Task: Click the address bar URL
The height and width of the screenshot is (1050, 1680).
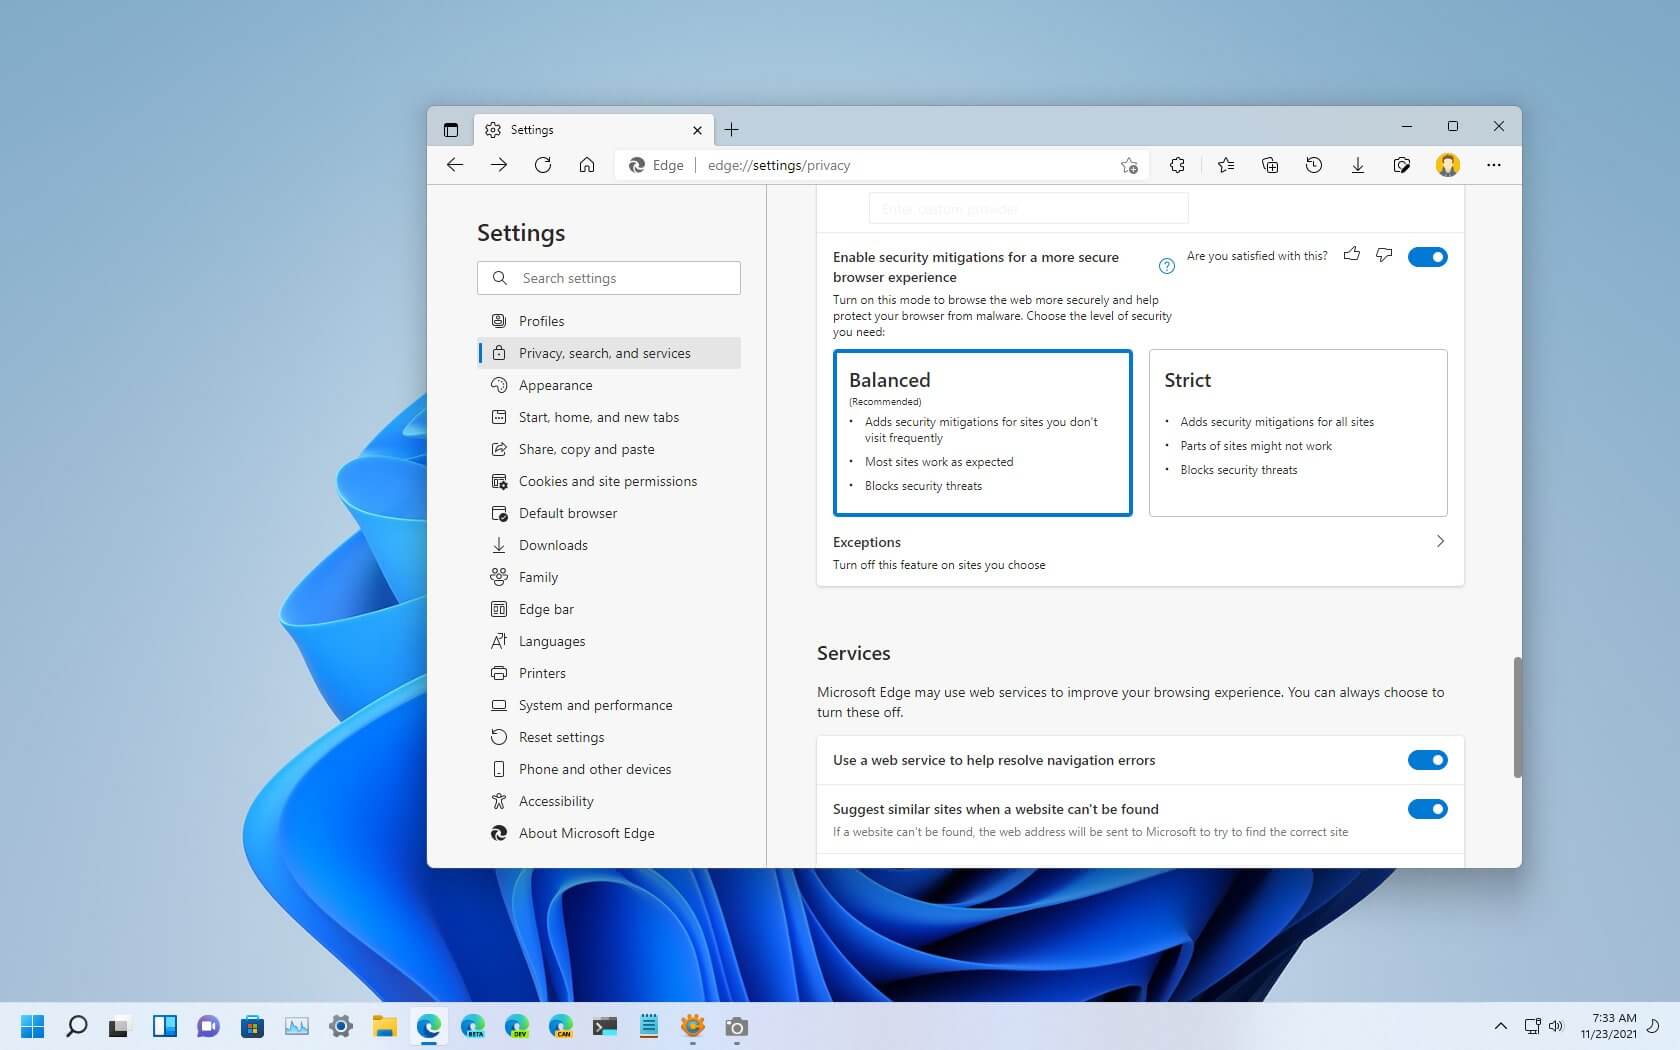Action: coord(779,166)
